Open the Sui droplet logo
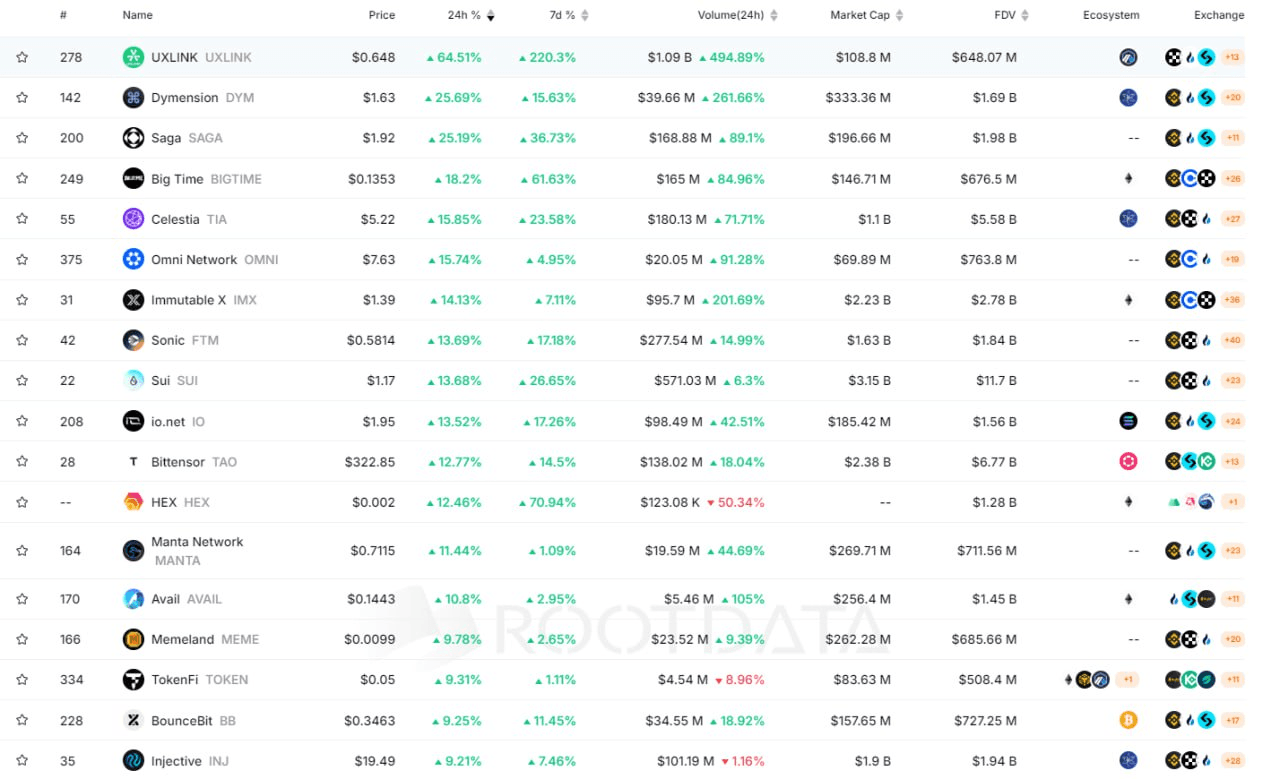1280x779 pixels. point(133,380)
